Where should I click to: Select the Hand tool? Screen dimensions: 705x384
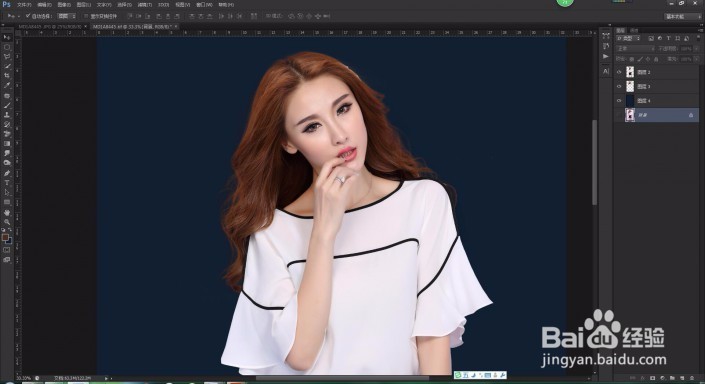pos(7,213)
